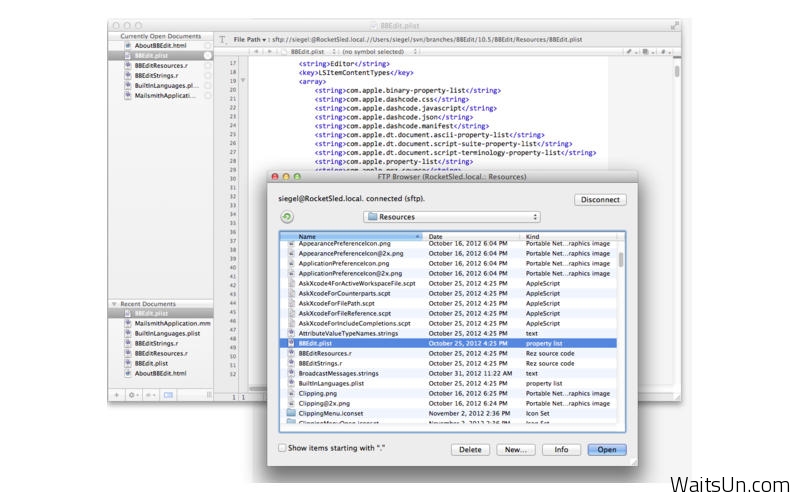
Task: Click the Currently Open Documents header
Action: coord(160,36)
